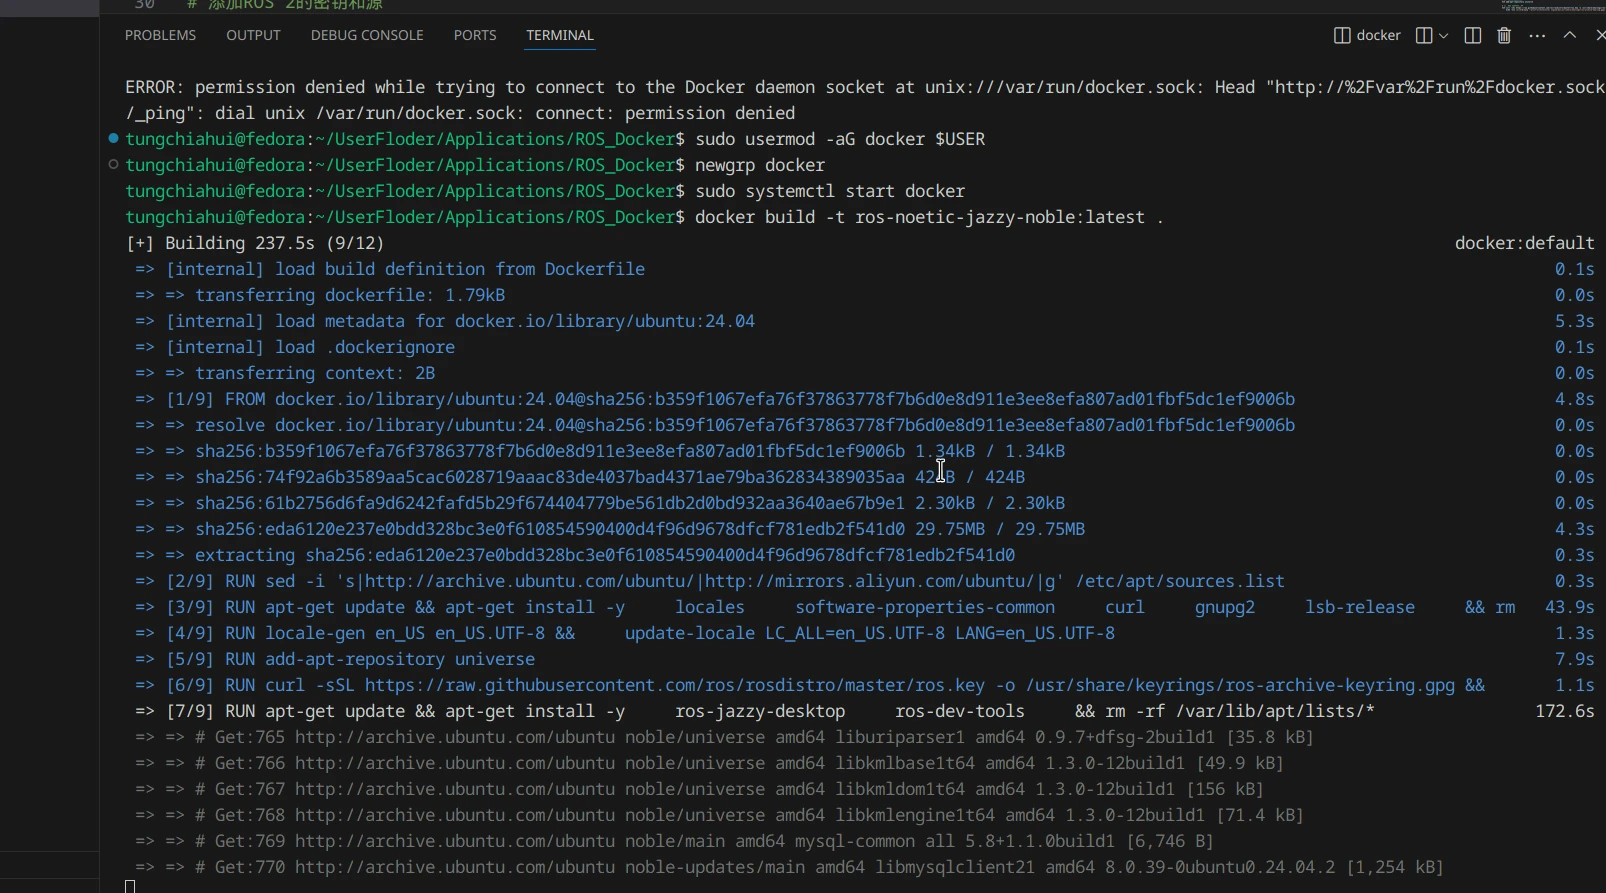Kill terminal with the trash icon
Screen dimensions: 1606x893
(x=1504, y=35)
